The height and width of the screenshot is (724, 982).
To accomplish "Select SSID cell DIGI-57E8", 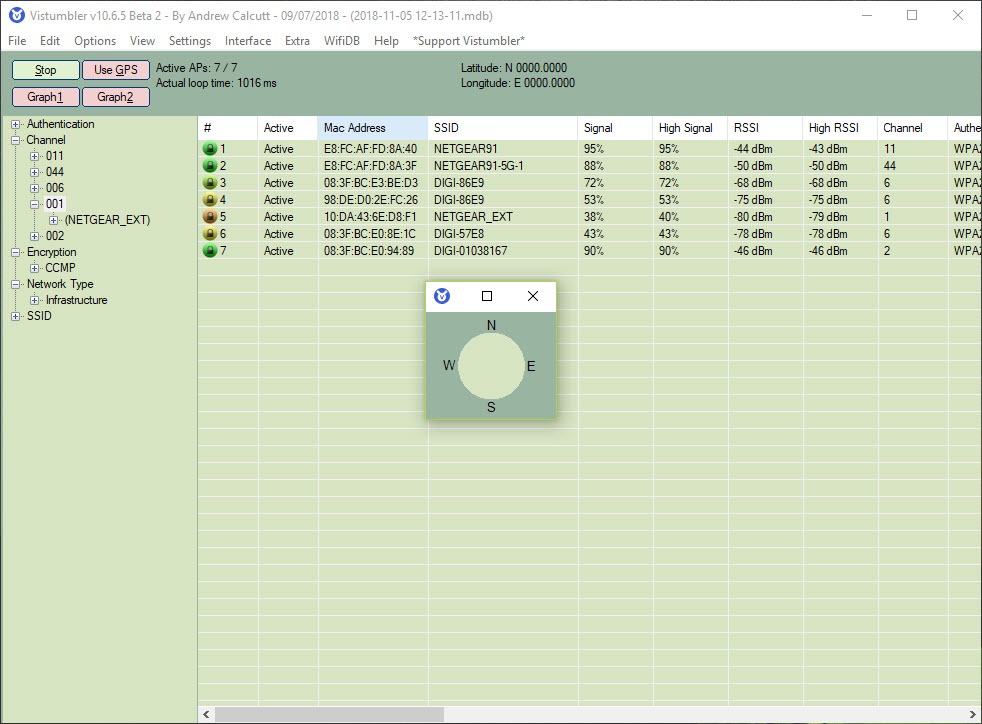I will (x=458, y=234).
